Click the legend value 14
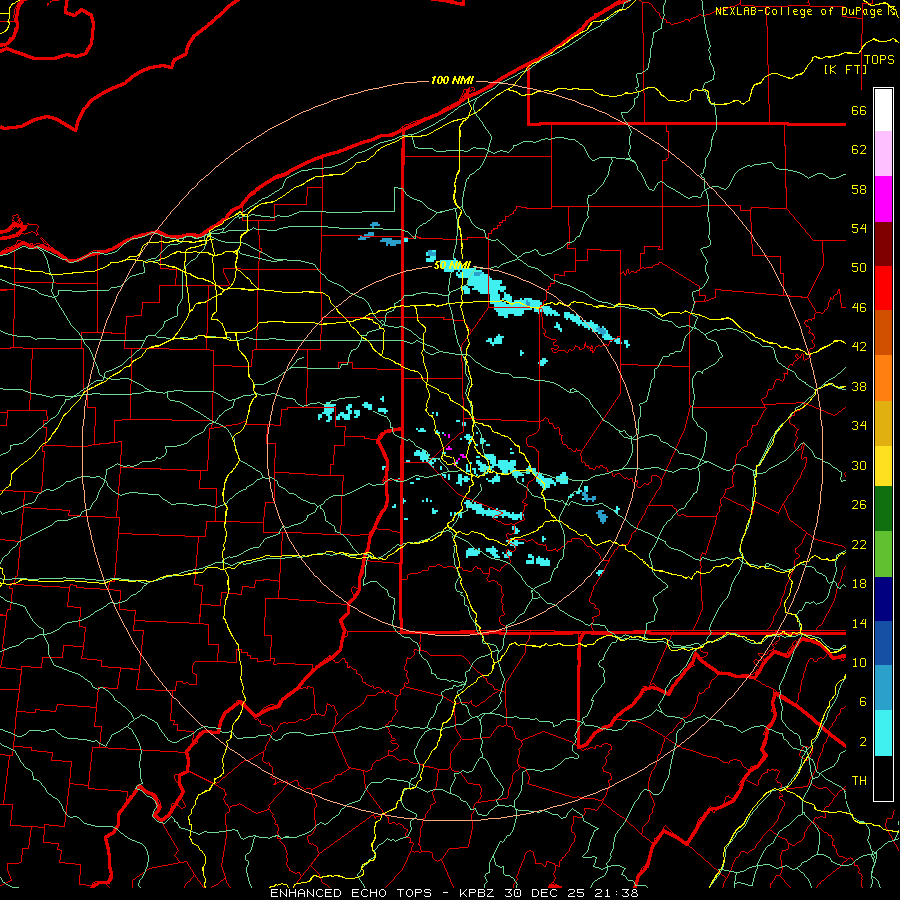 tap(859, 623)
